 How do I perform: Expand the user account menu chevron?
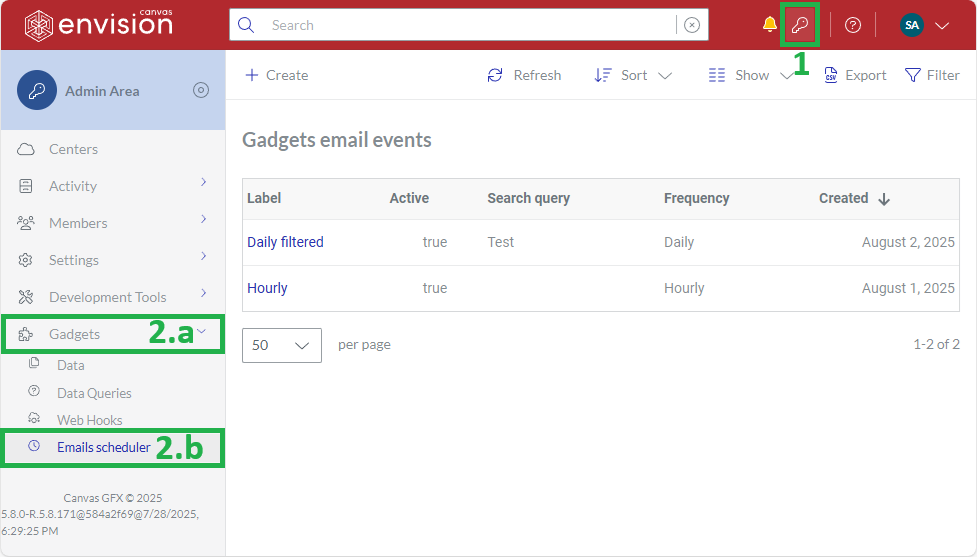coord(942,26)
